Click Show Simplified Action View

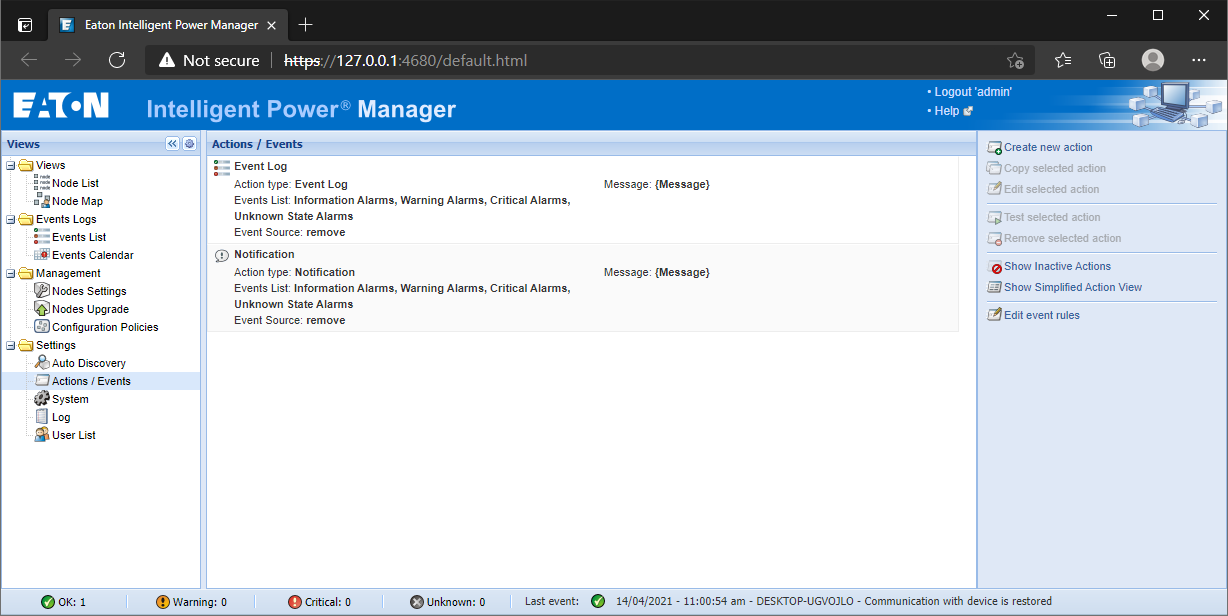pyautogui.click(x=1073, y=287)
